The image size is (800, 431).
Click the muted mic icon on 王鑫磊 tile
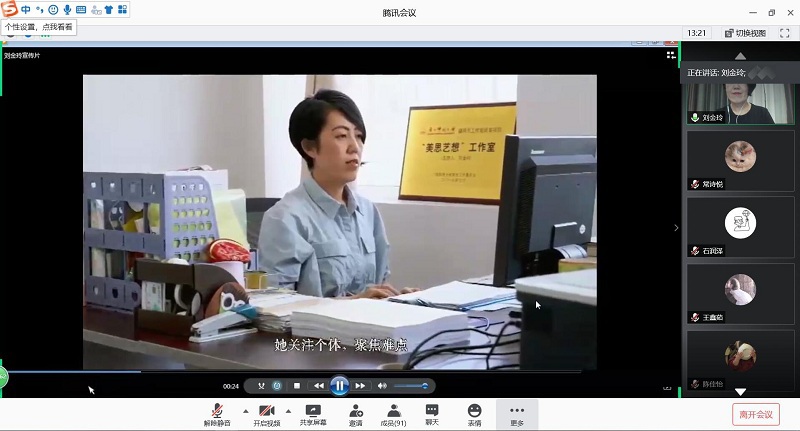pos(695,317)
